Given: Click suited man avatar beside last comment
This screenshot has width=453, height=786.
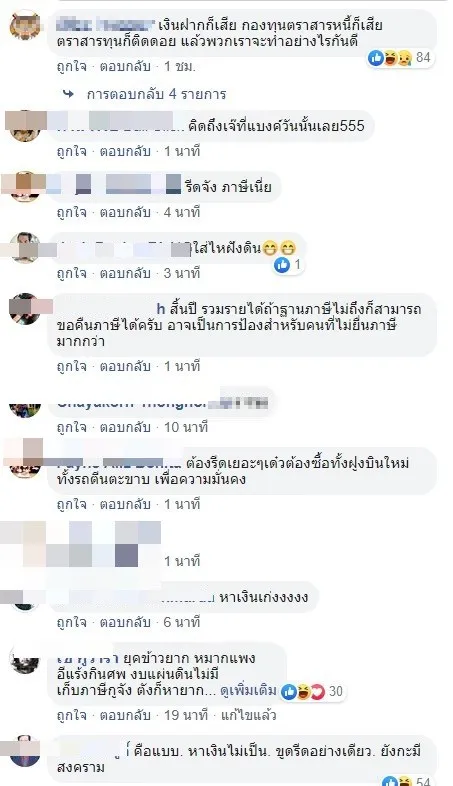Looking at the screenshot, I should [x=25, y=750].
